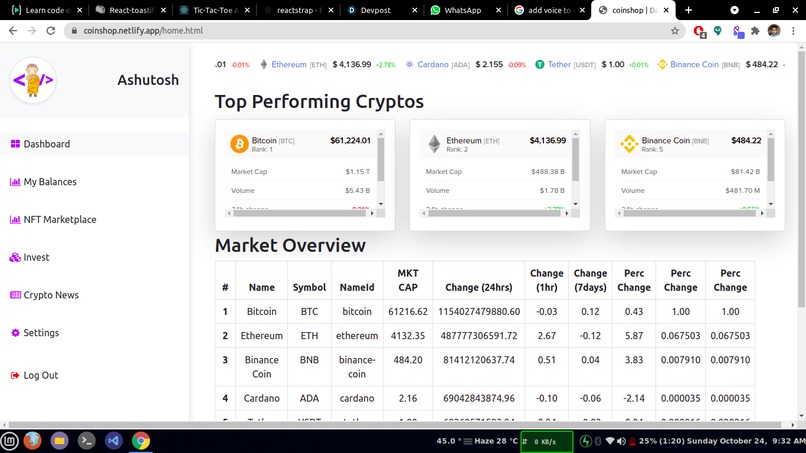Open the tab search dropdown
806x453 pixels.
click(x=735, y=10)
